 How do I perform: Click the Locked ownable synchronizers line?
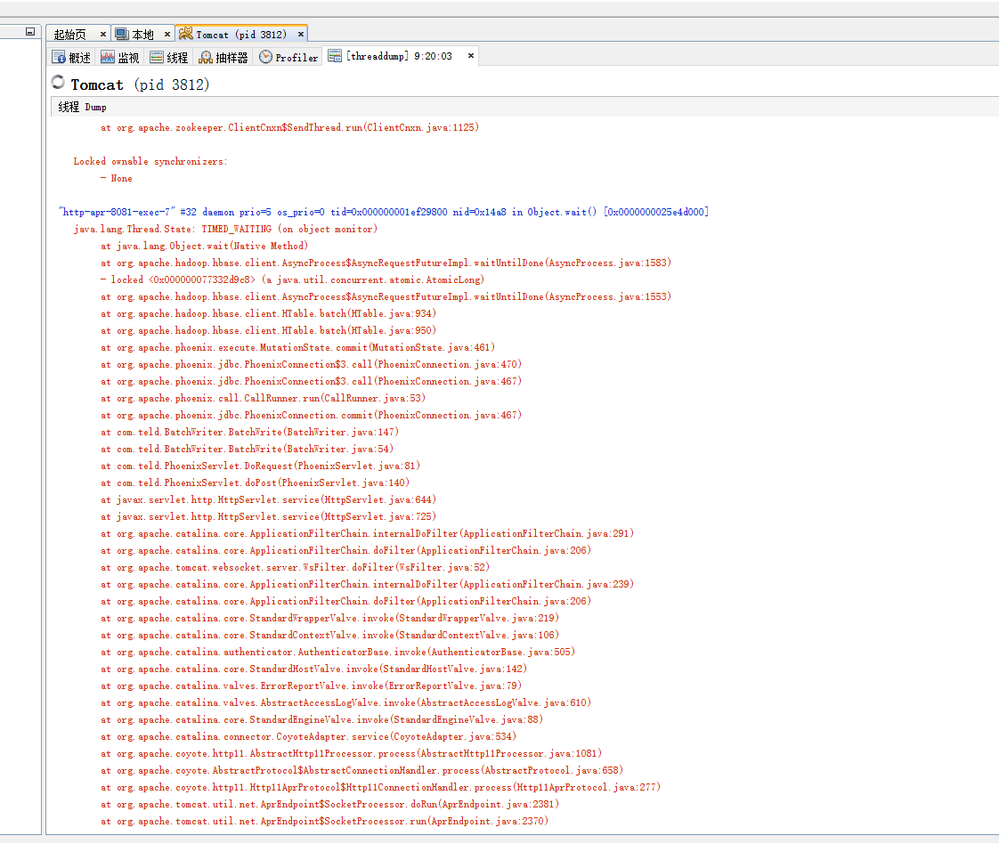150,161
